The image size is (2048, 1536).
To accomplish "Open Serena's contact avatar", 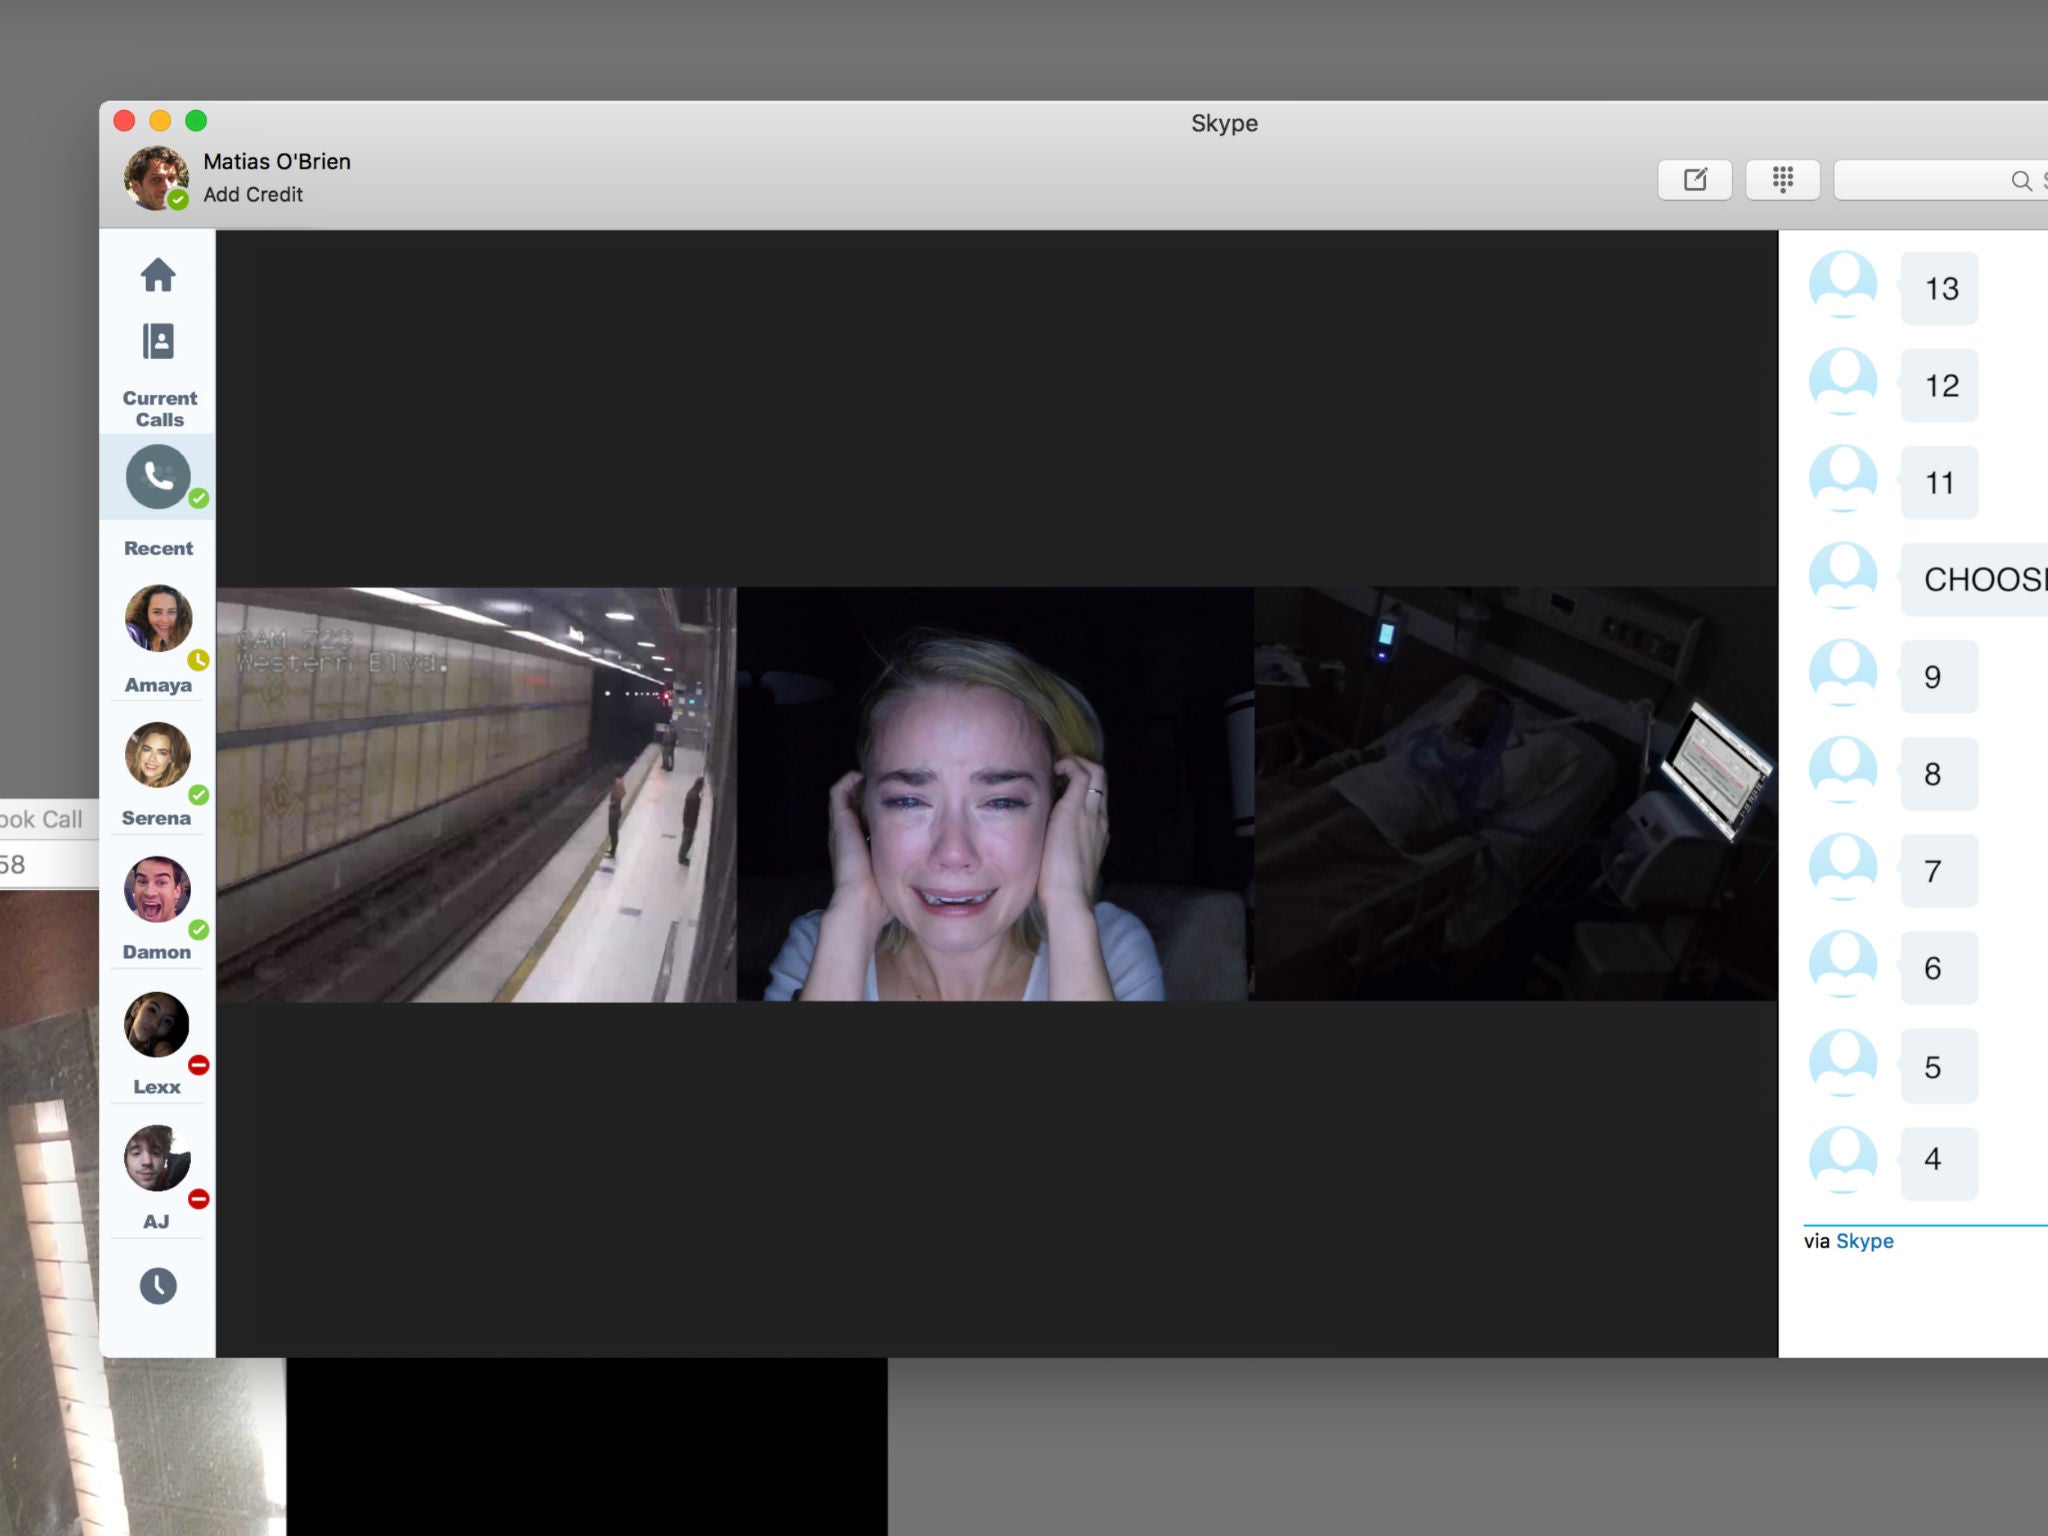I will coord(158,755).
